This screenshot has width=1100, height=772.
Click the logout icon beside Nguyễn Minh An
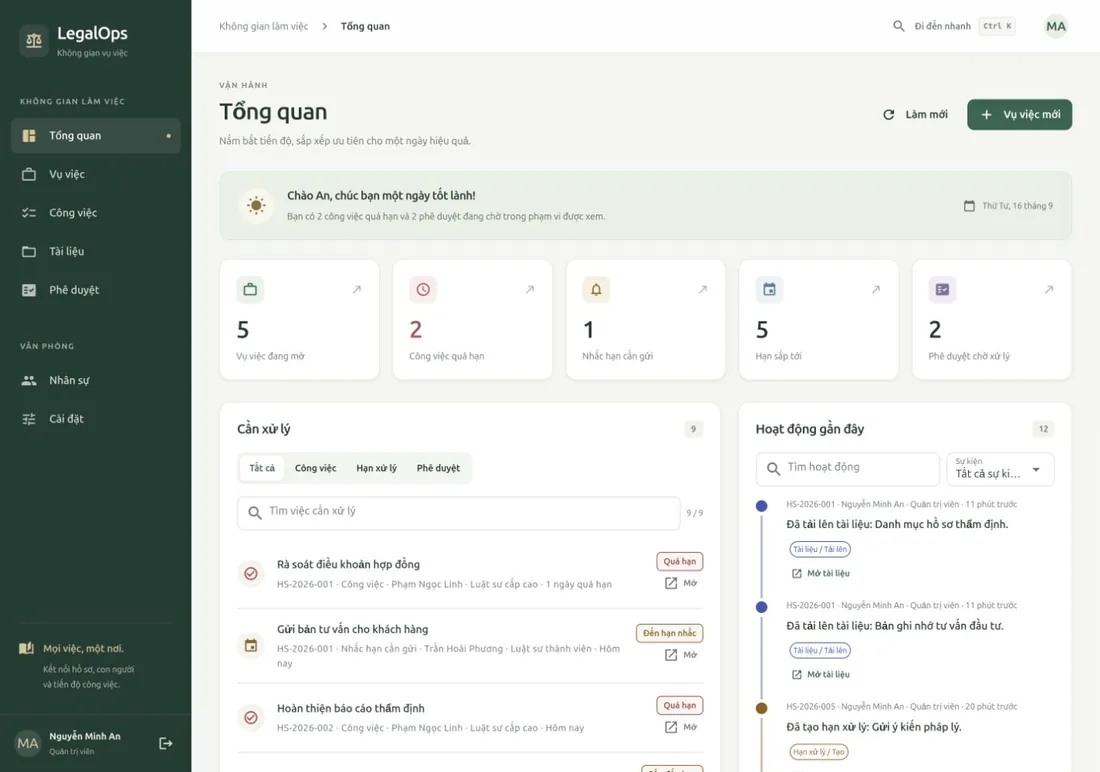click(166, 743)
